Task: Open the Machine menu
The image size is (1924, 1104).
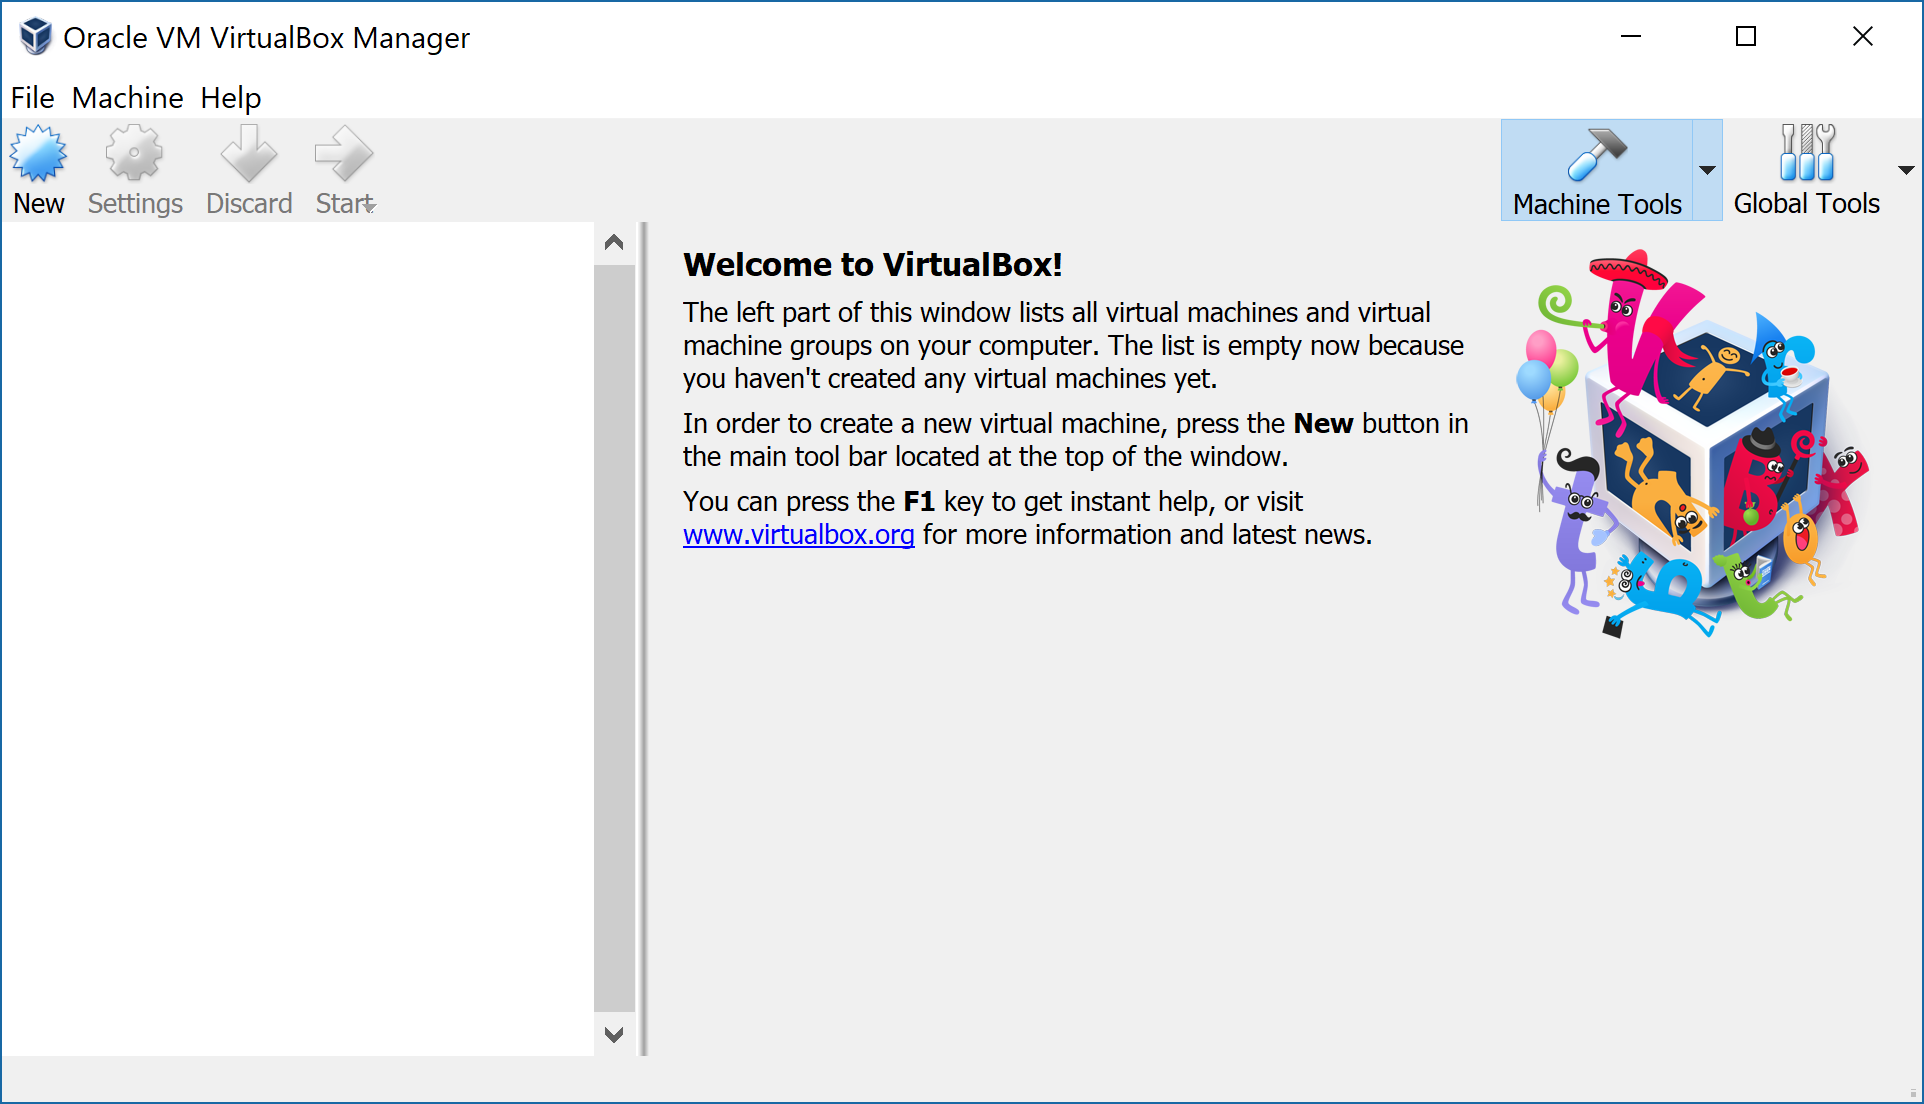Action: 128,98
